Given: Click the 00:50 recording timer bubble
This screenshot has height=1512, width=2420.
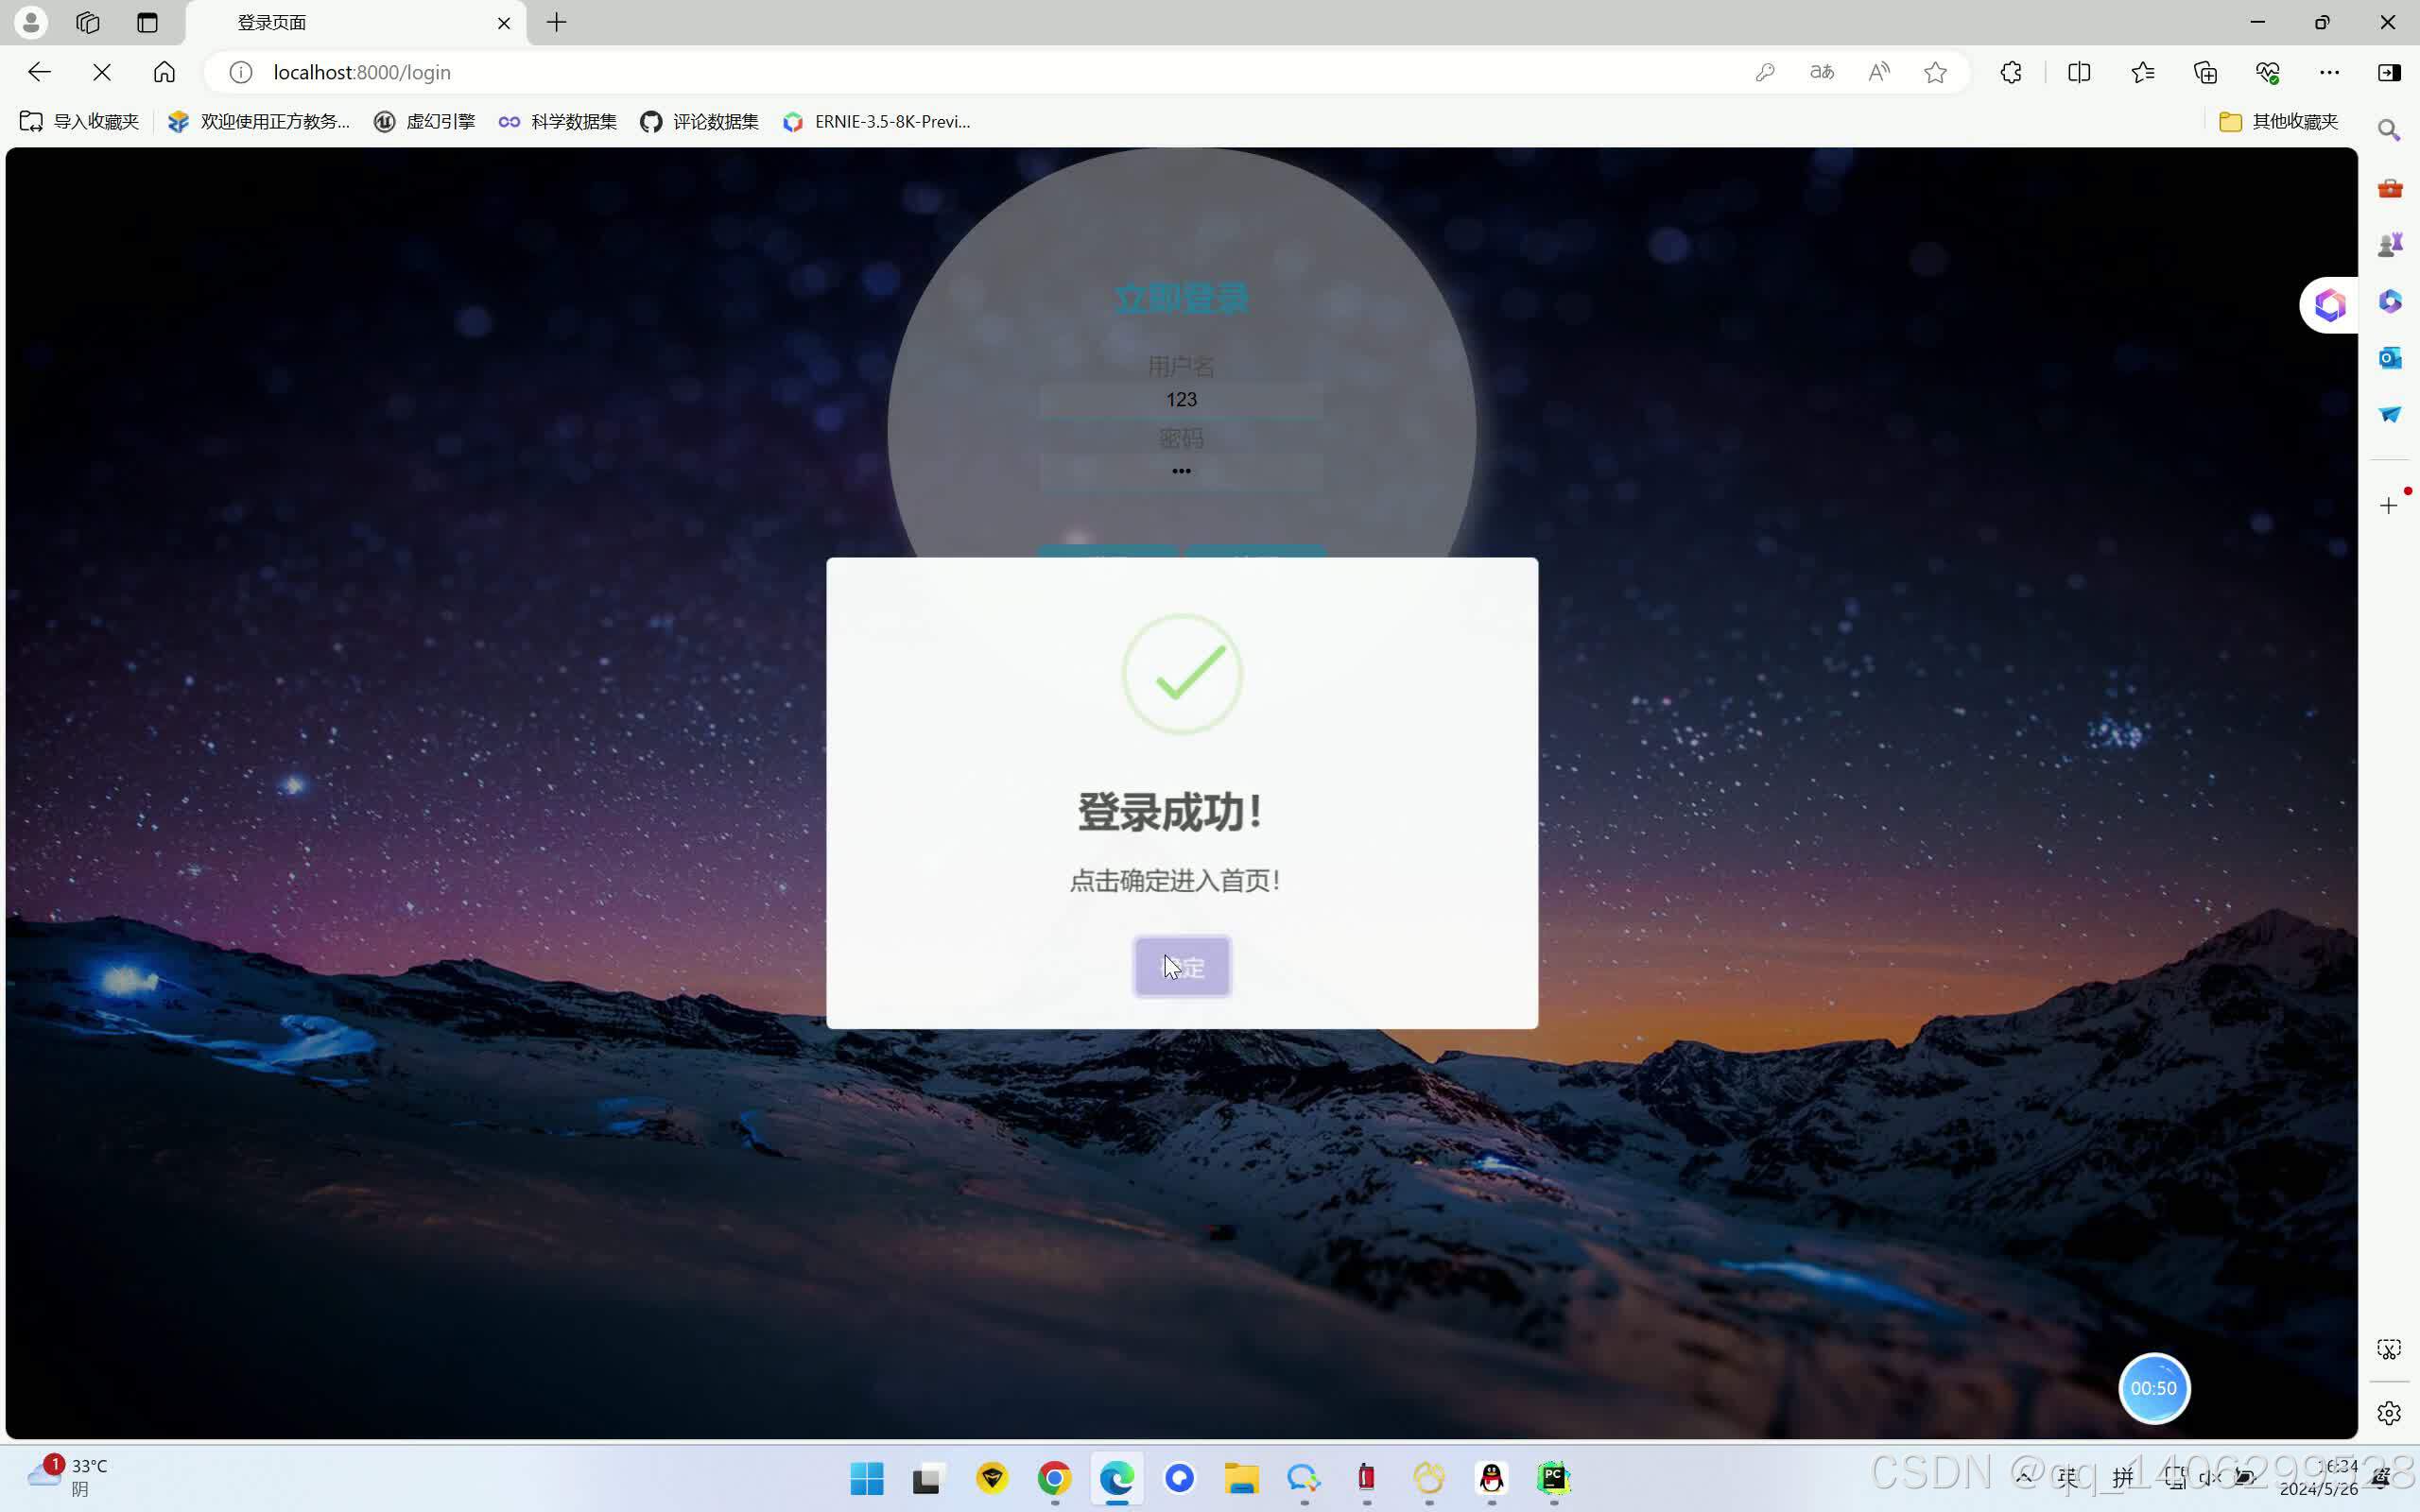Looking at the screenshot, I should pos(2154,1388).
